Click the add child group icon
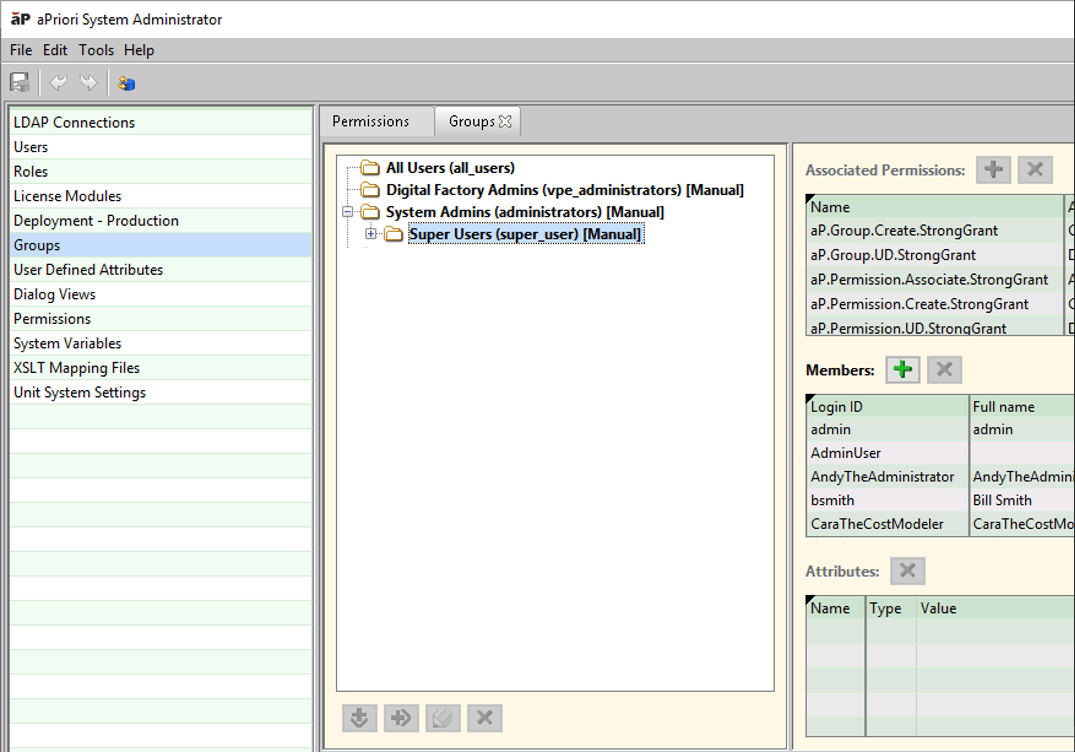 pyautogui.click(x=401, y=718)
